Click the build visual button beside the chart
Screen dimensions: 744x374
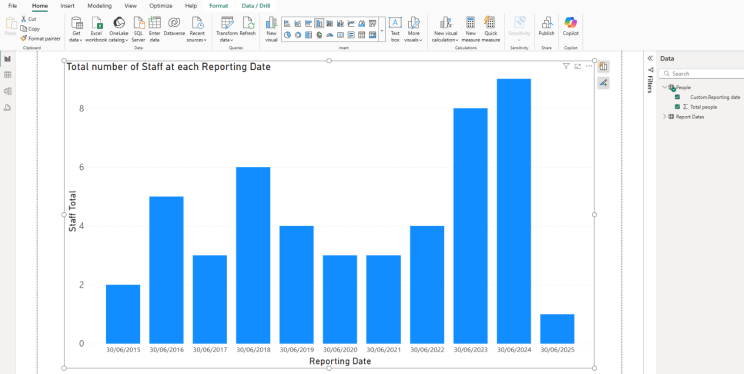tap(603, 66)
